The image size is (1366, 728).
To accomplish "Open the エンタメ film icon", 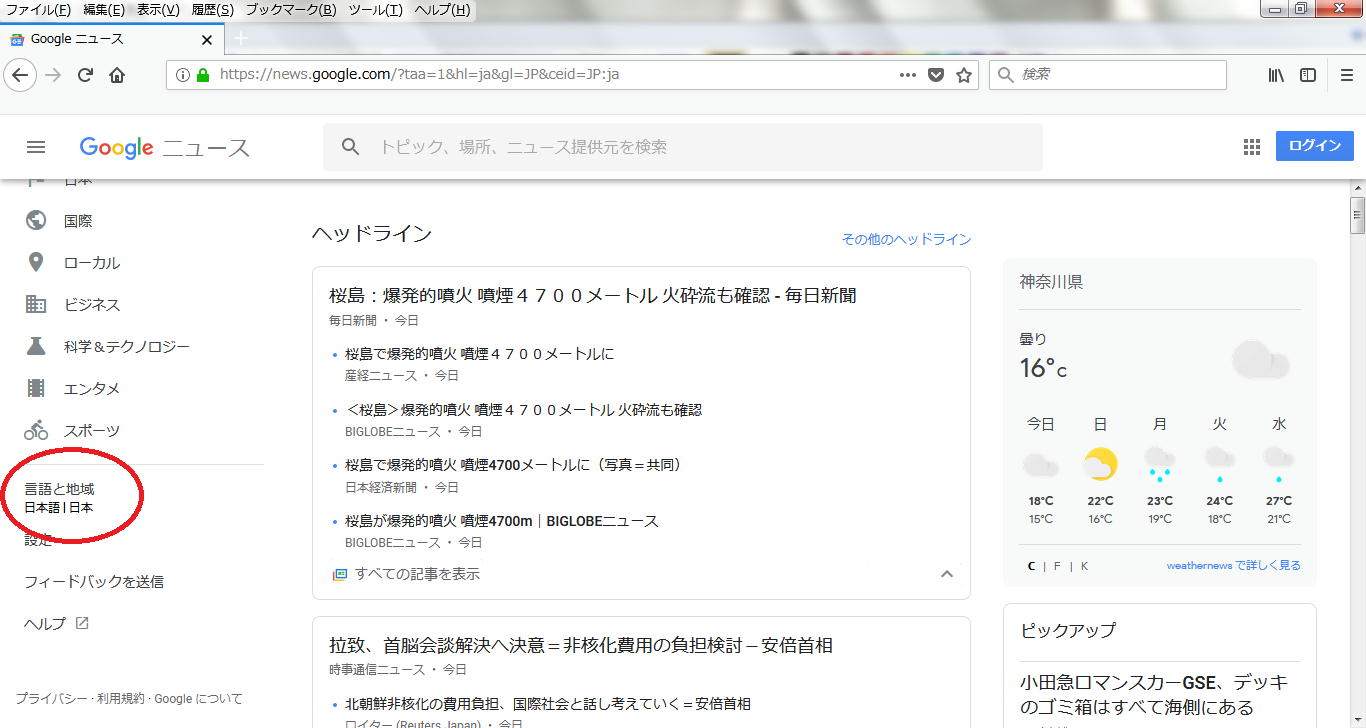I will tap(36, 388).
